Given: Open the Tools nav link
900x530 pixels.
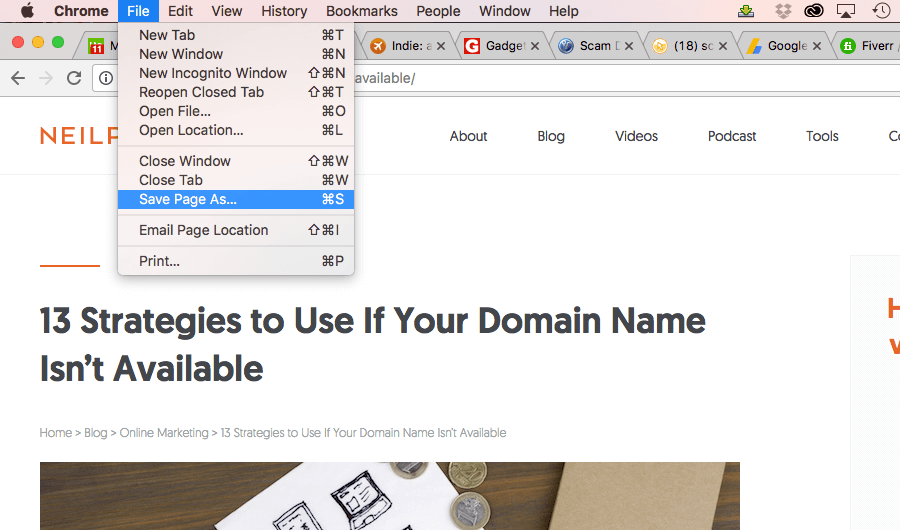Looking at the screenshot, I should pos(822,136).
